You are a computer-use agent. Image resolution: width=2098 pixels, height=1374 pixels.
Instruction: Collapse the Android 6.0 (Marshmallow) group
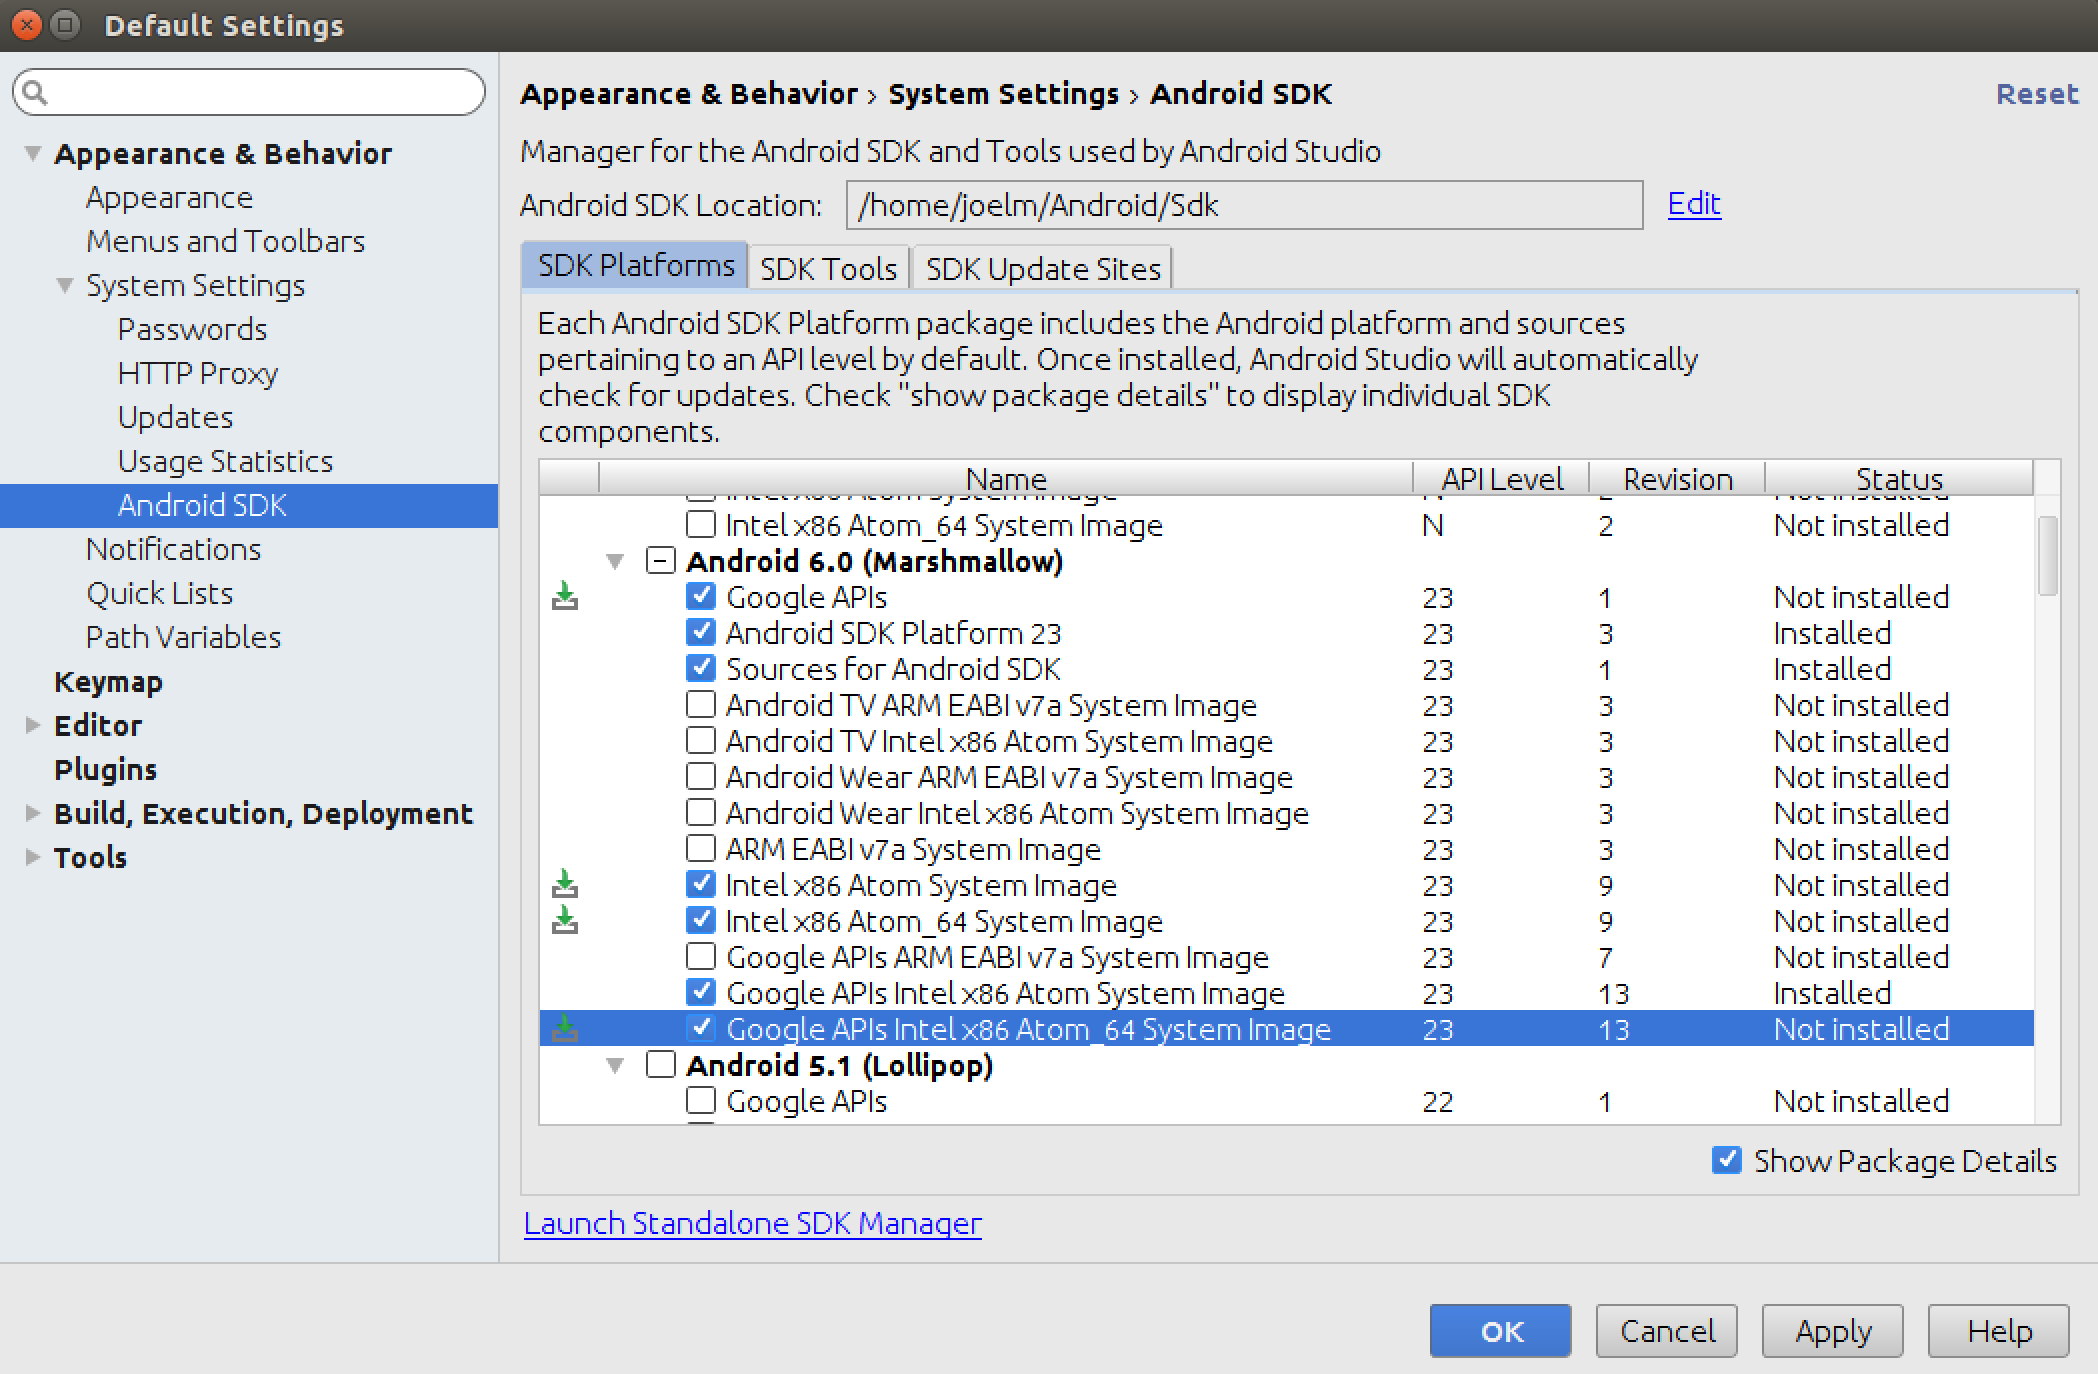(x=616, y=562)
